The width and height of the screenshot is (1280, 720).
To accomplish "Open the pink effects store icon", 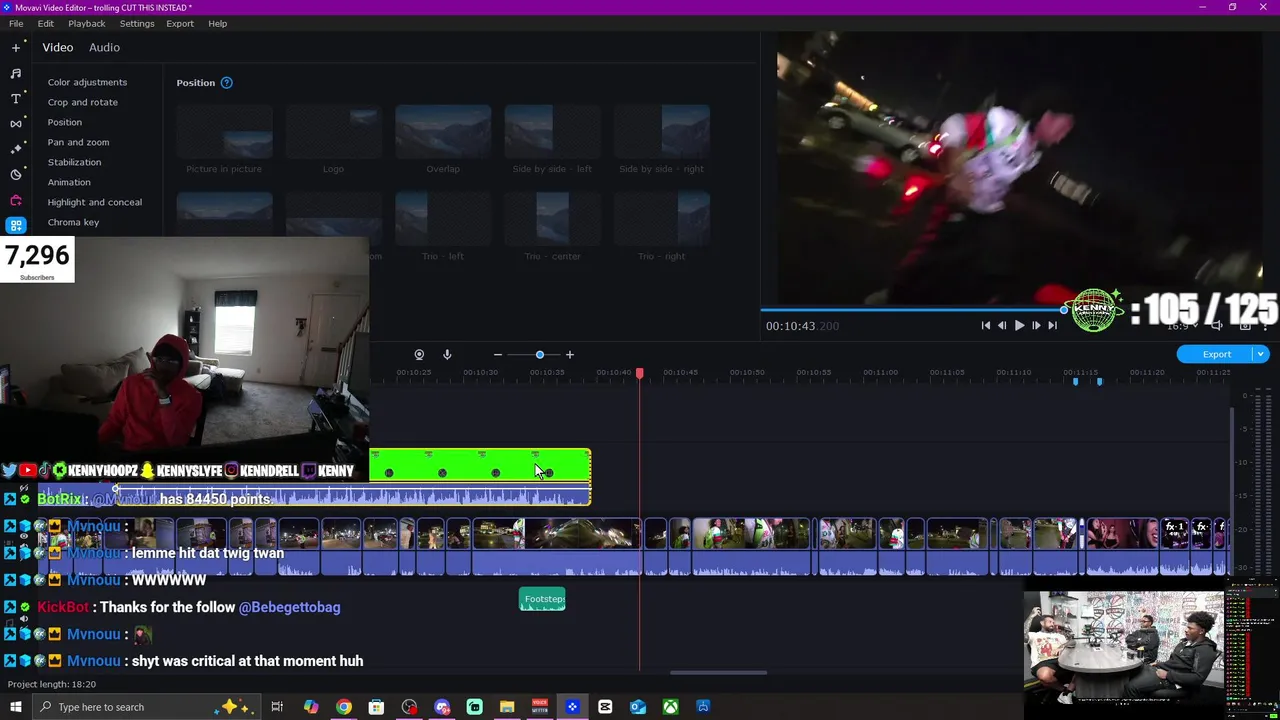I will [x=16, y=200].
